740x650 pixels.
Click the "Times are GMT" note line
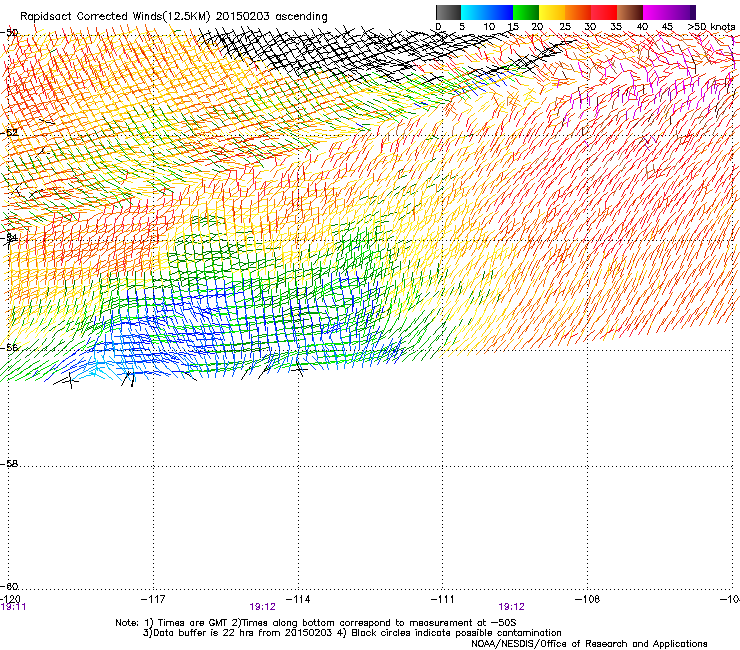pos(316,623)
